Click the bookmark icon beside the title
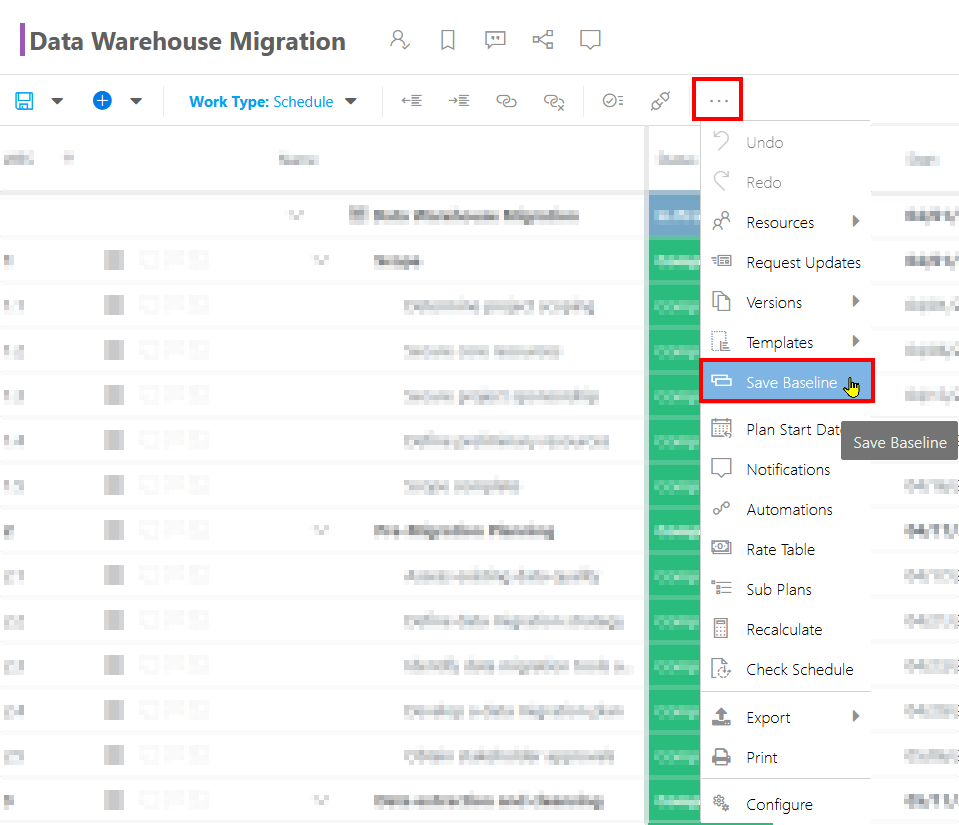 pyautogui.click(x=448, y=40)
